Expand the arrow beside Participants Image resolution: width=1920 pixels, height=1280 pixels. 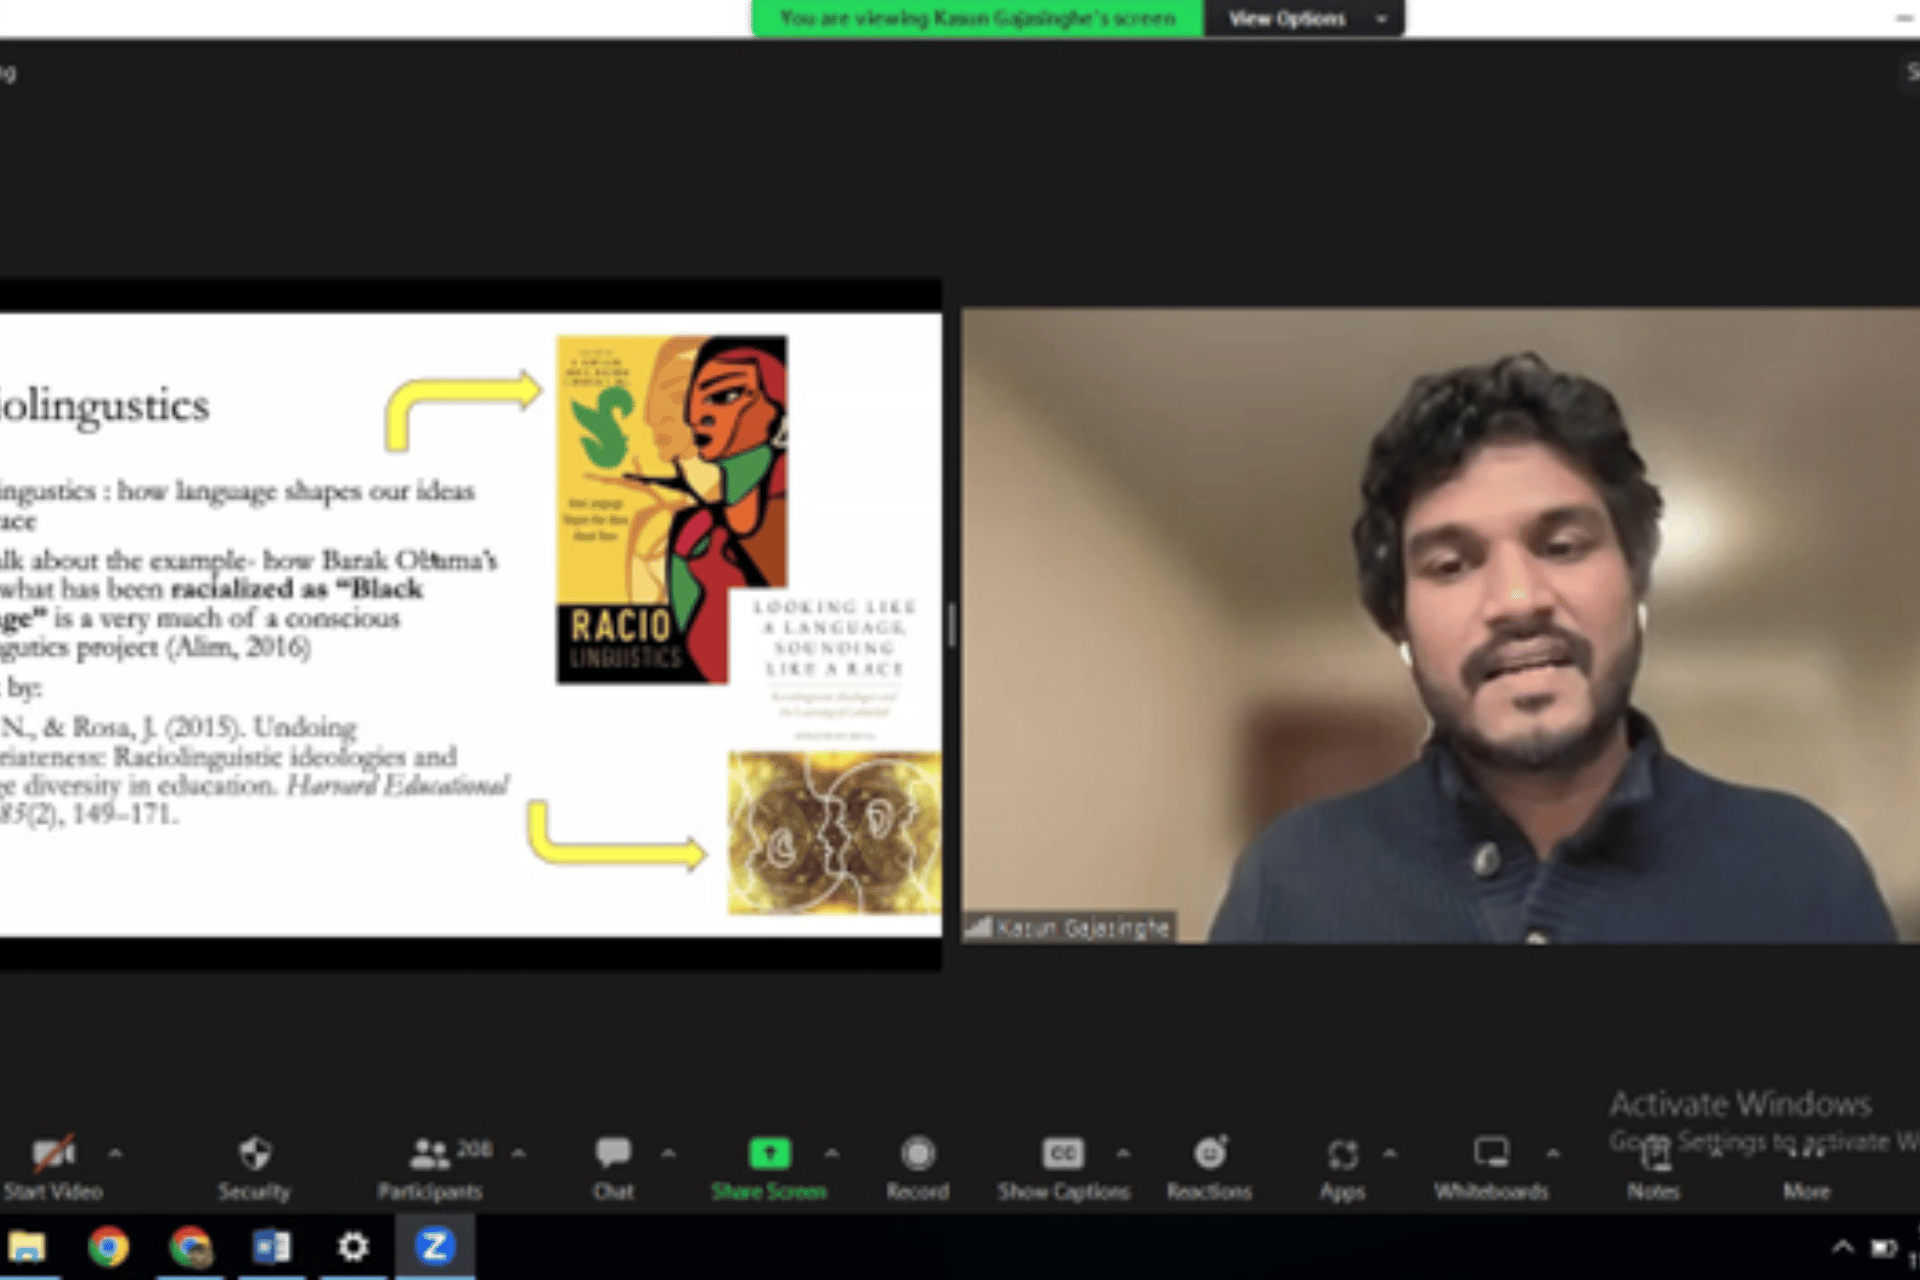pyautogui.click(x=518, y=1154)
